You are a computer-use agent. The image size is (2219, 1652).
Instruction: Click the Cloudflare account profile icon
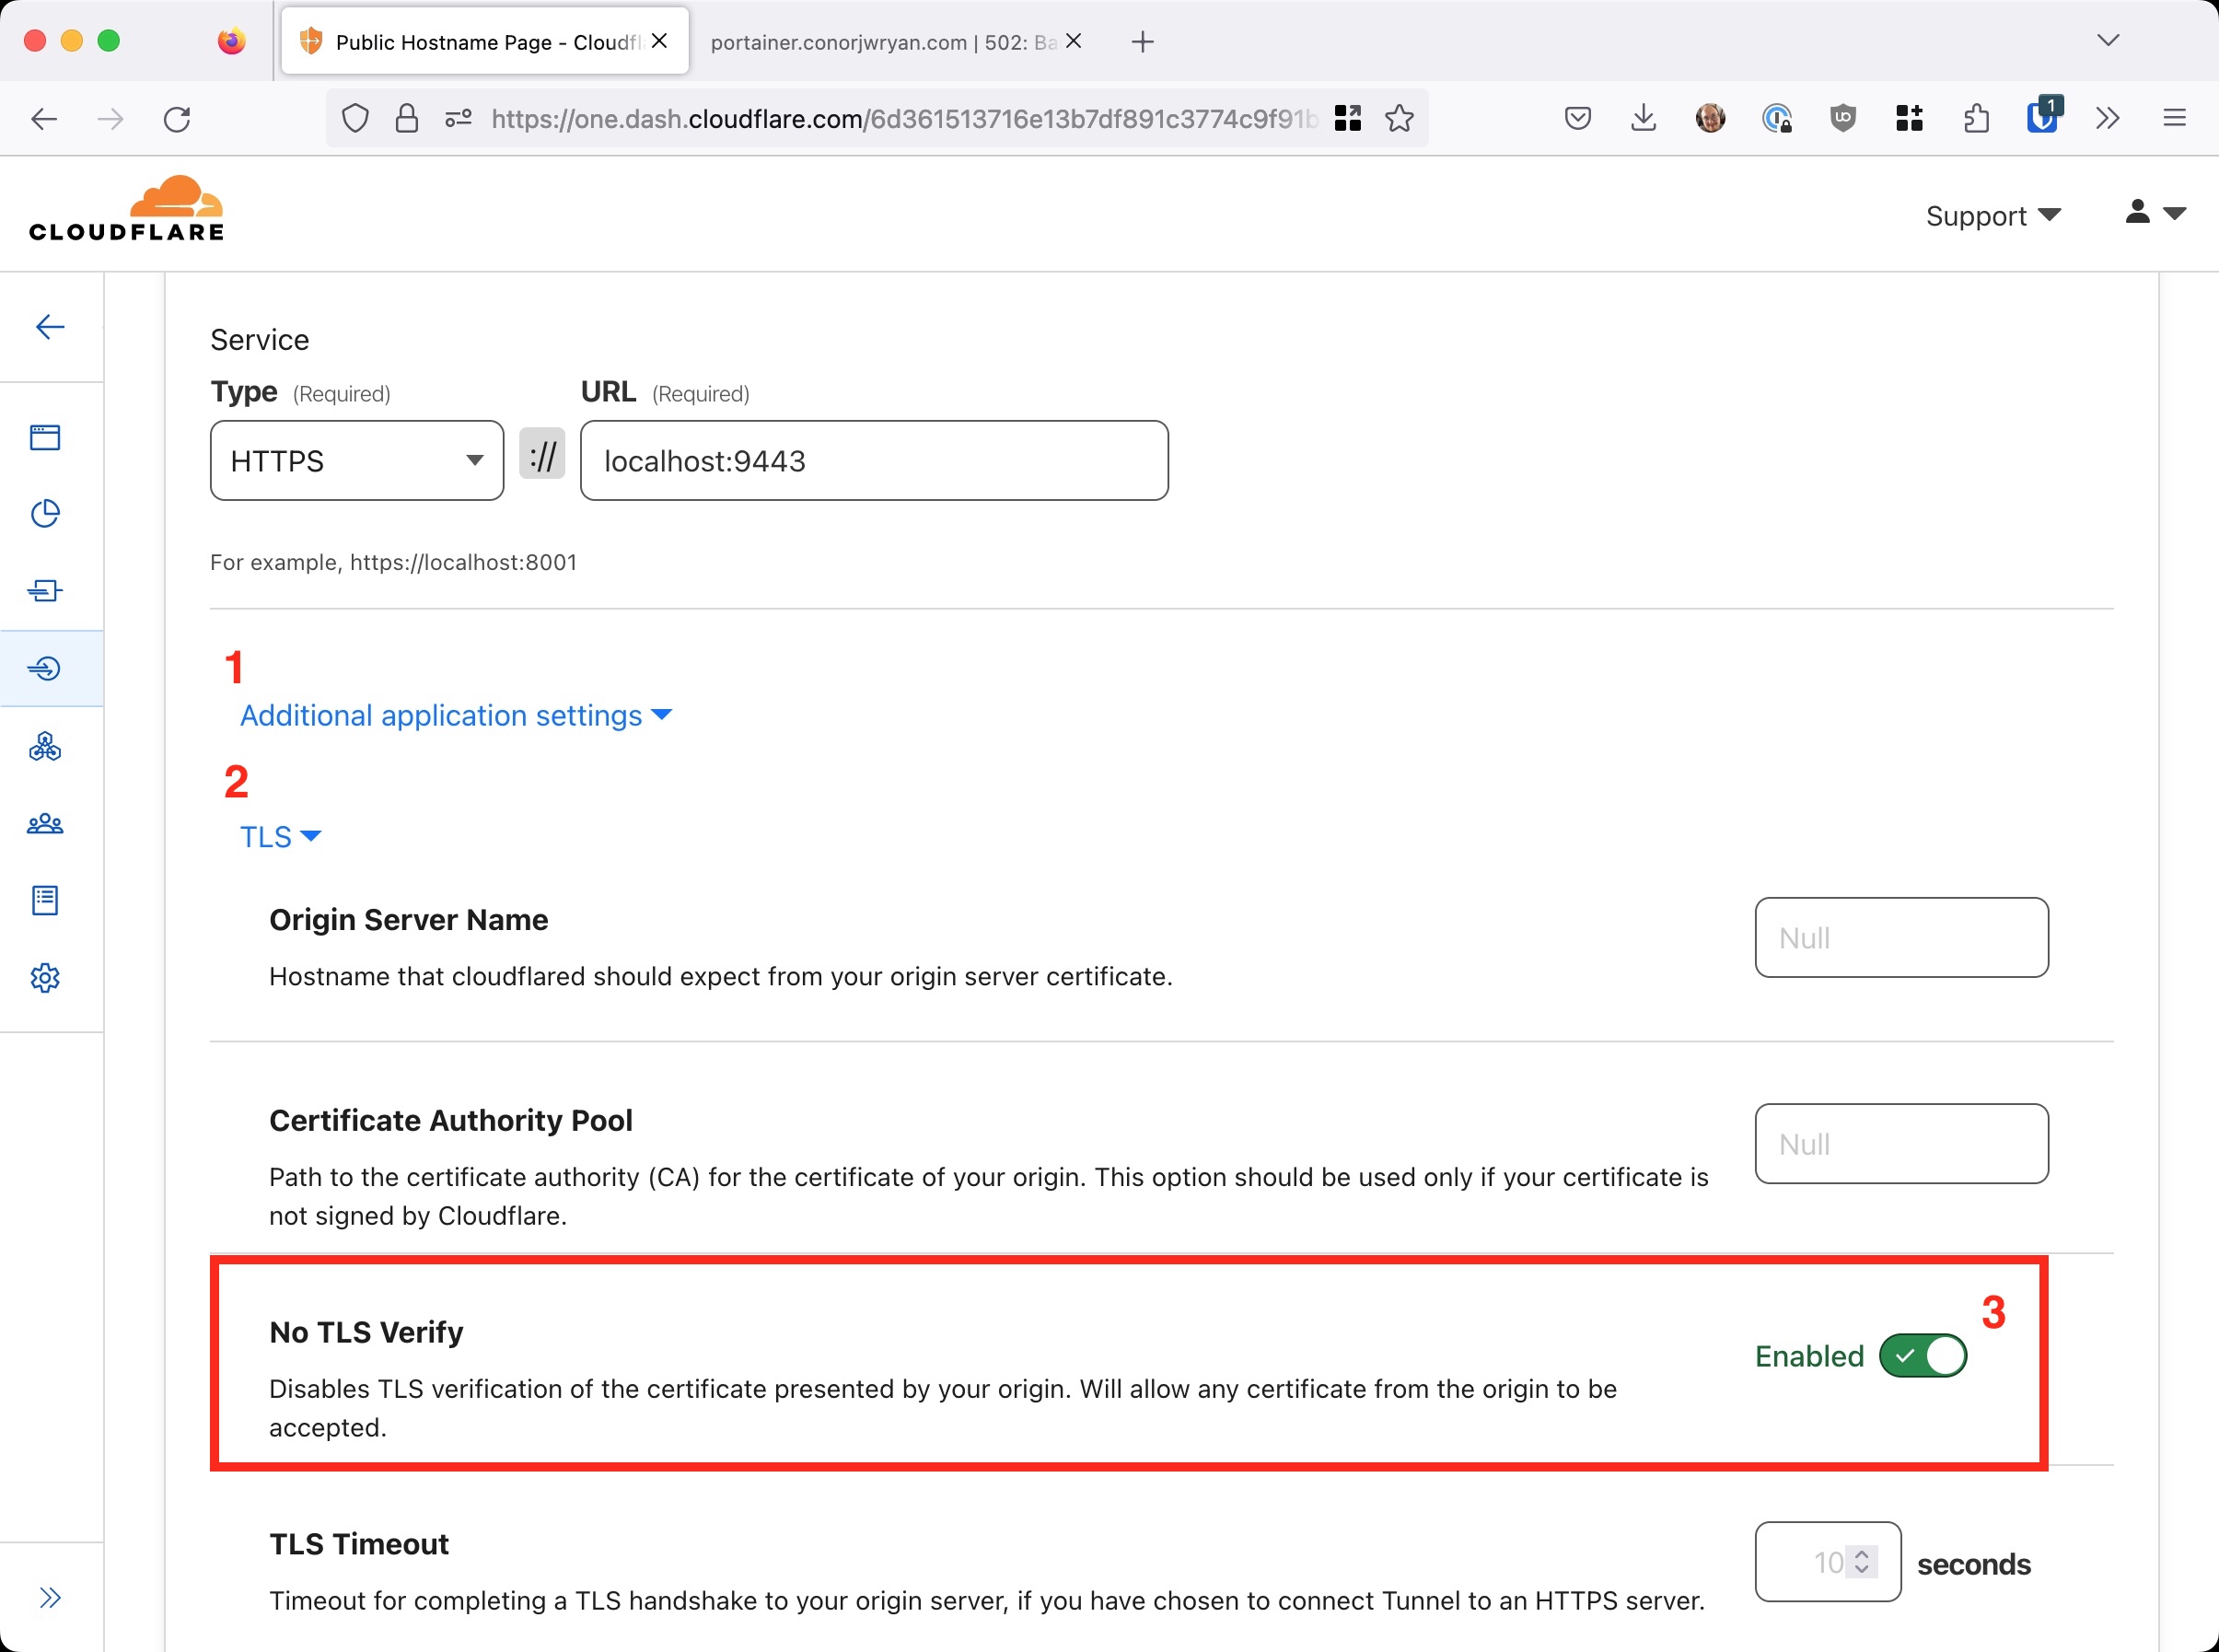tap(2137, 214)
